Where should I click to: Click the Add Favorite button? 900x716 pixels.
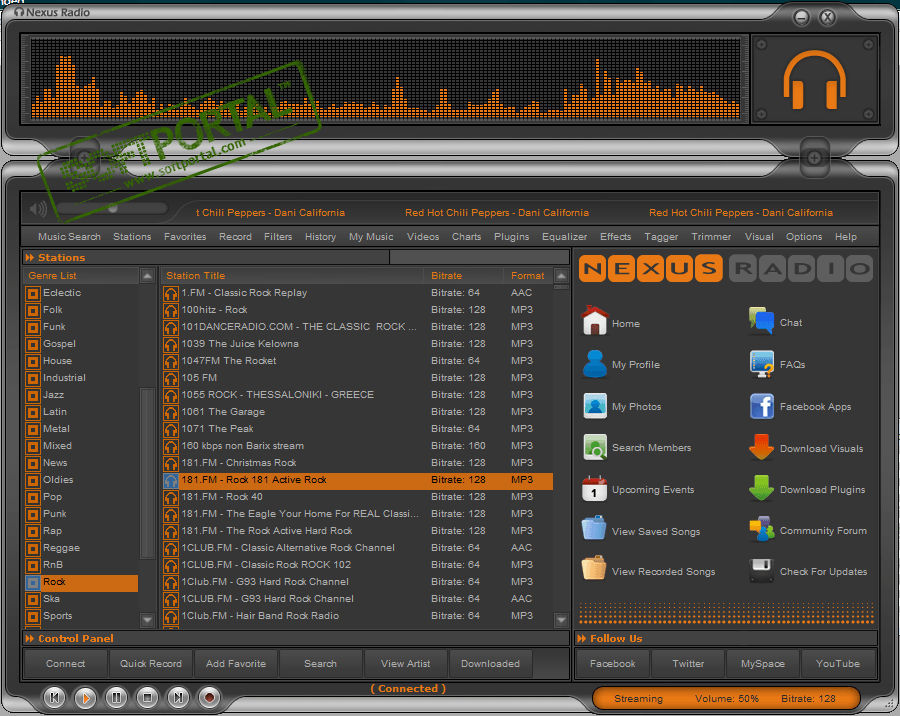tap(235, 664)
